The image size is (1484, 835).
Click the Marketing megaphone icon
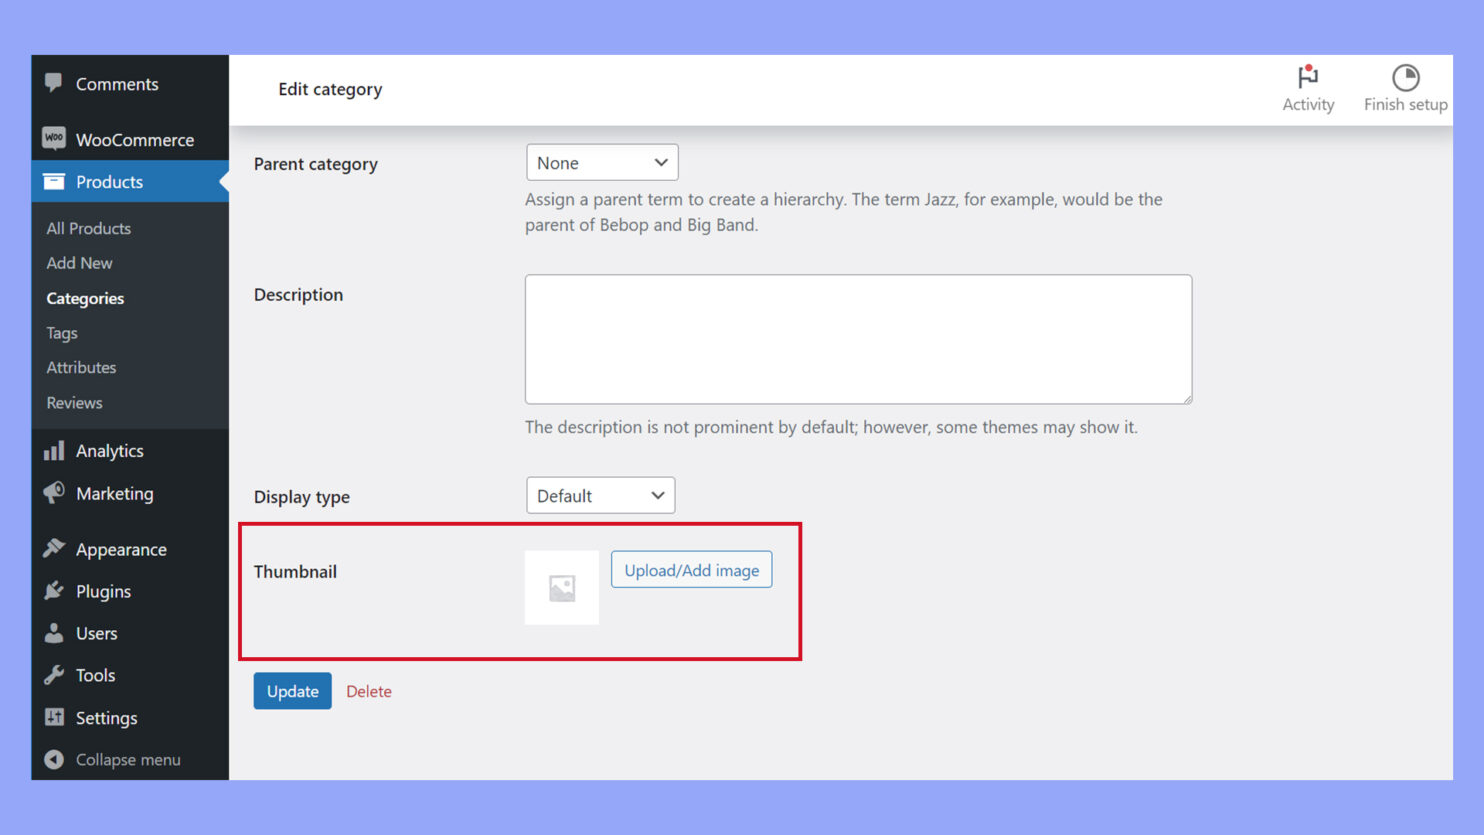point(54,493)
